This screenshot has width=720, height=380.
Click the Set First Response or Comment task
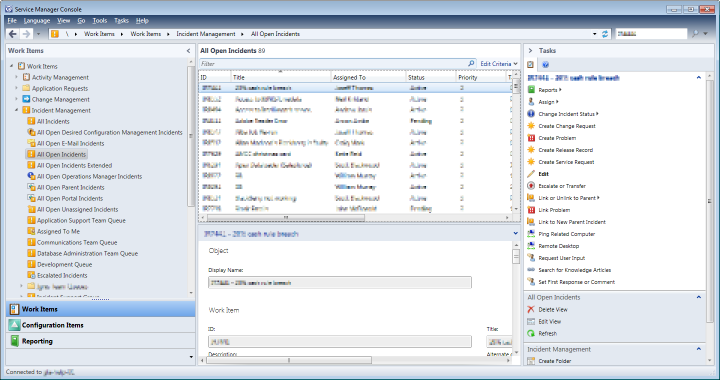[x=576, y=282]
